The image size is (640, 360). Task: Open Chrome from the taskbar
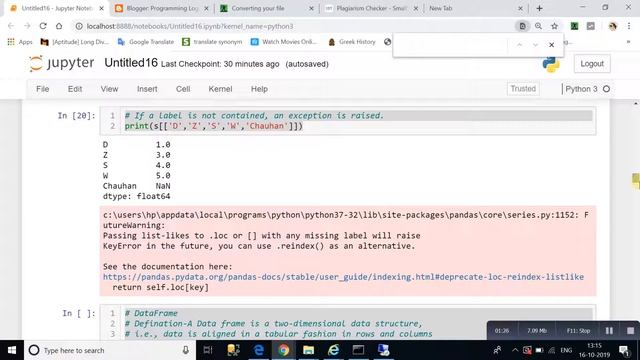tap(284, 350)
